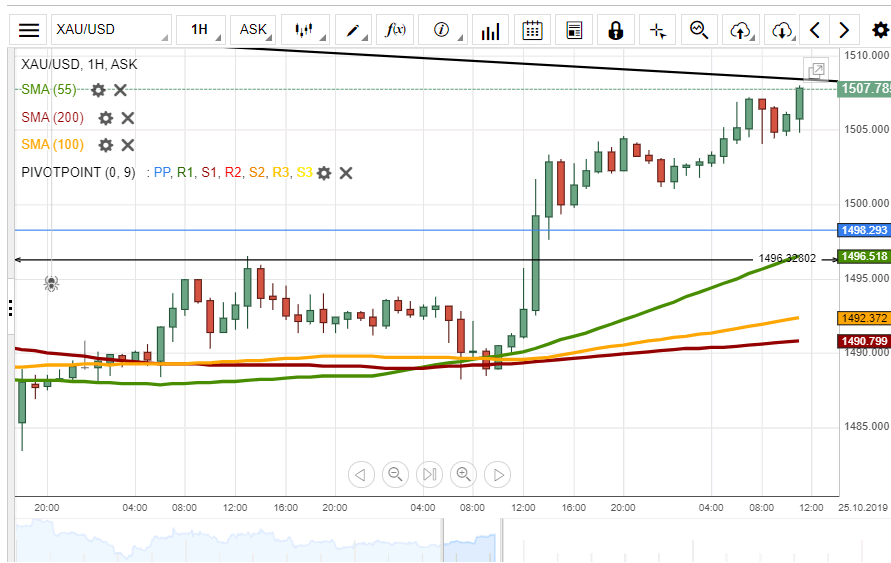This screenshot has width=891, height=563.
Task: Click the green 1496.518 SMA price tag
Action: (x=864, y=256)
